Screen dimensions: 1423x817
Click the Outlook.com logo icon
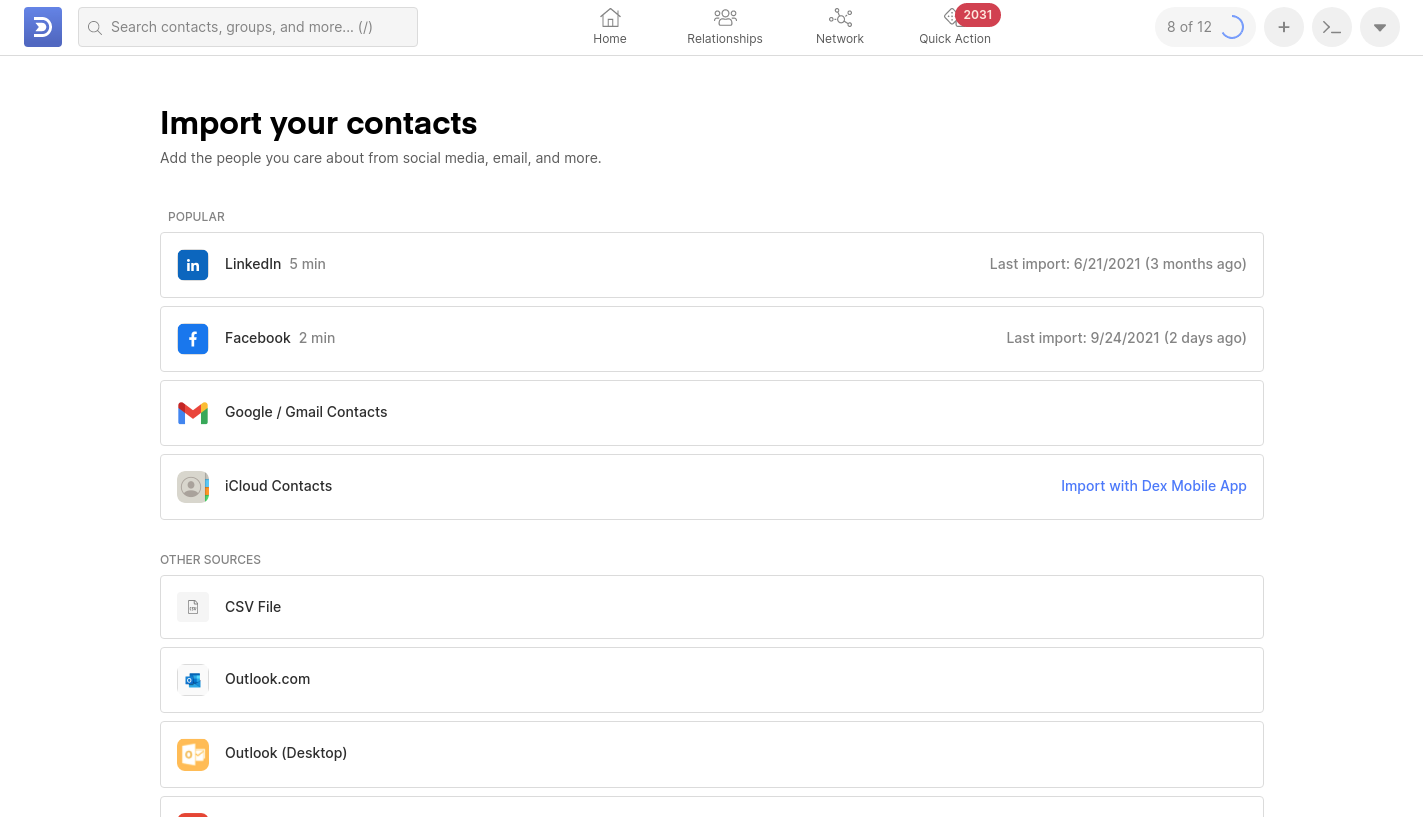[193, 680]
